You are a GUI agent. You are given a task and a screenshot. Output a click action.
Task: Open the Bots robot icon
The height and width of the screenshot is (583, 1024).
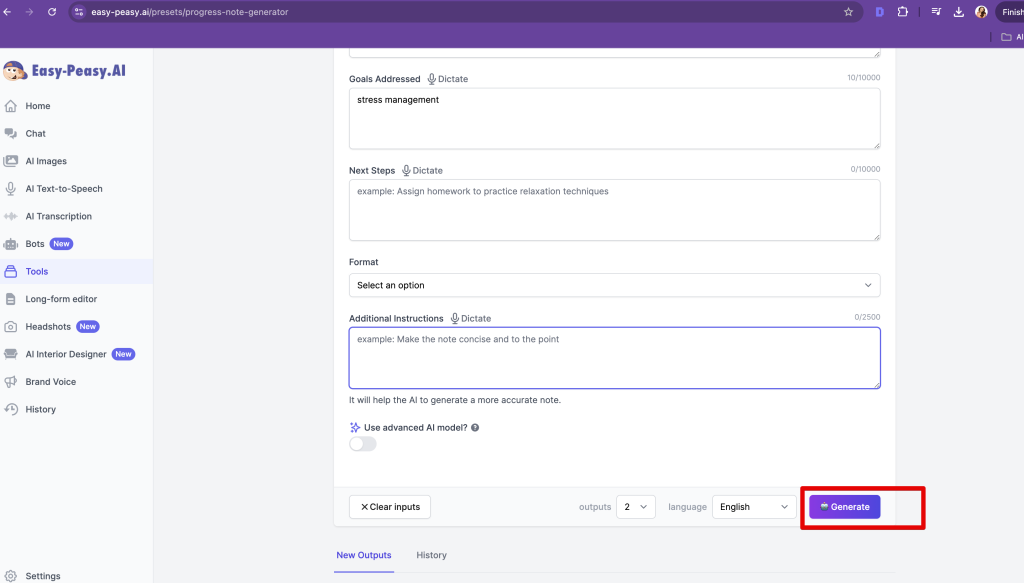(11, 244)
